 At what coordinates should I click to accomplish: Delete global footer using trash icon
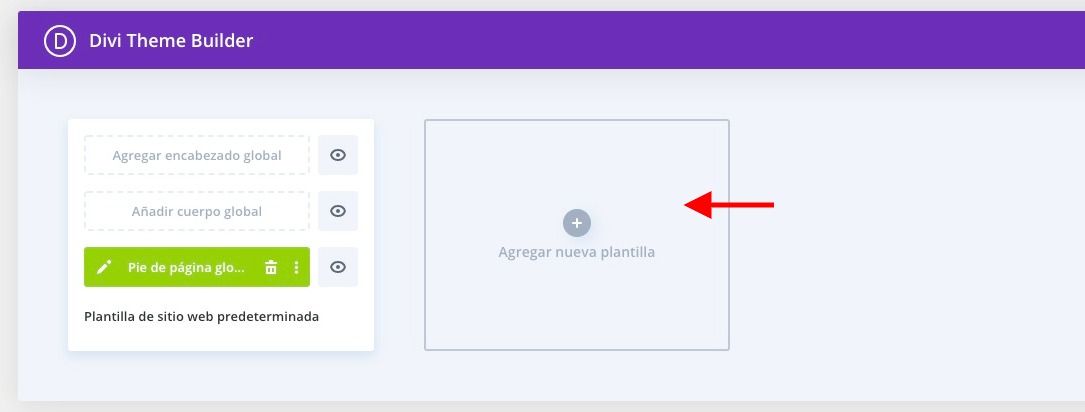[271, 267]
